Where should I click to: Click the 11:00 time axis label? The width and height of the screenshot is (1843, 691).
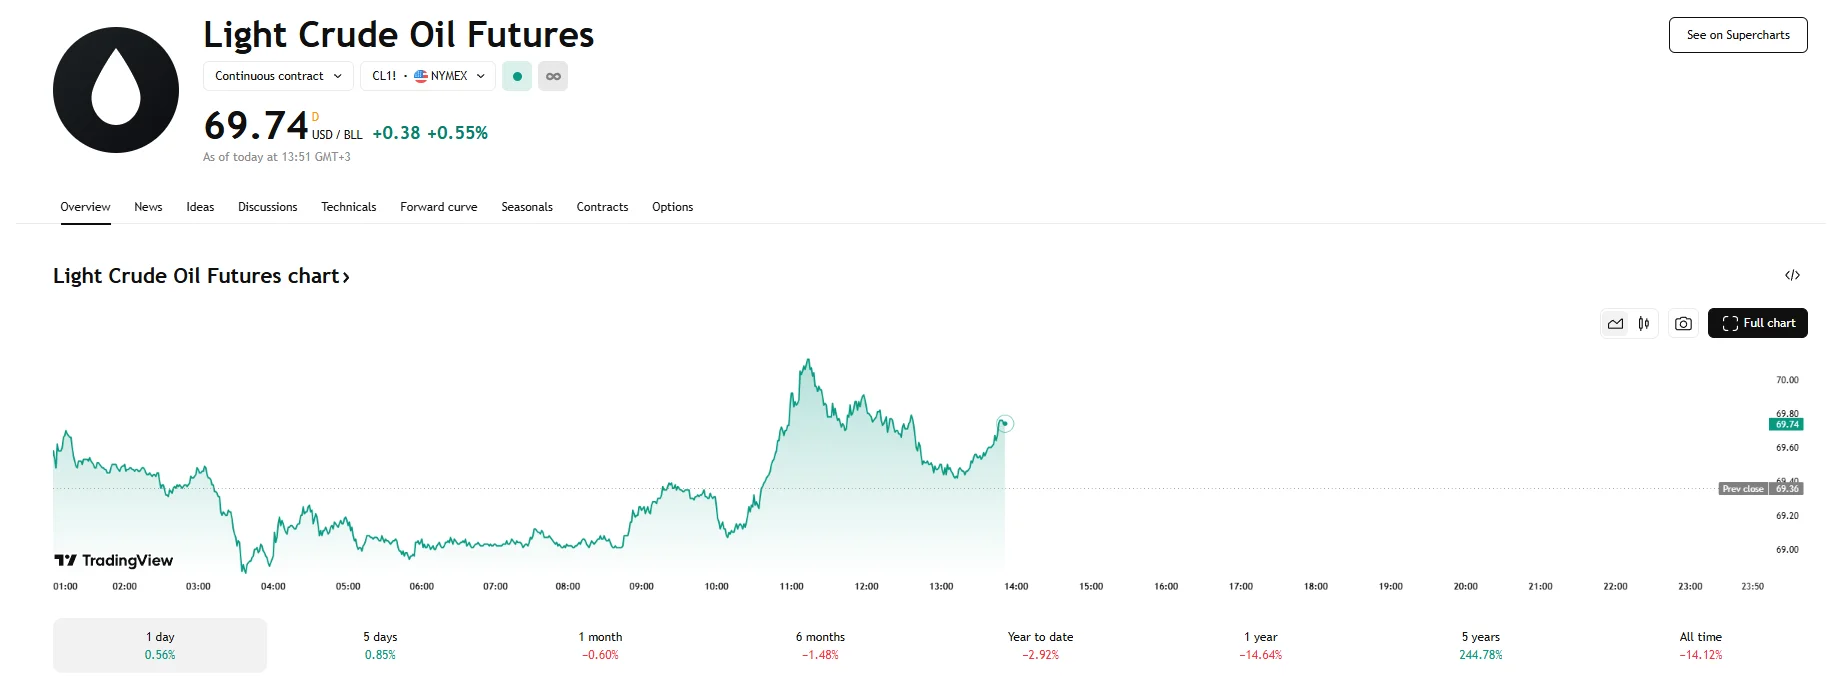pyautogui.click(x=791, y=586)
